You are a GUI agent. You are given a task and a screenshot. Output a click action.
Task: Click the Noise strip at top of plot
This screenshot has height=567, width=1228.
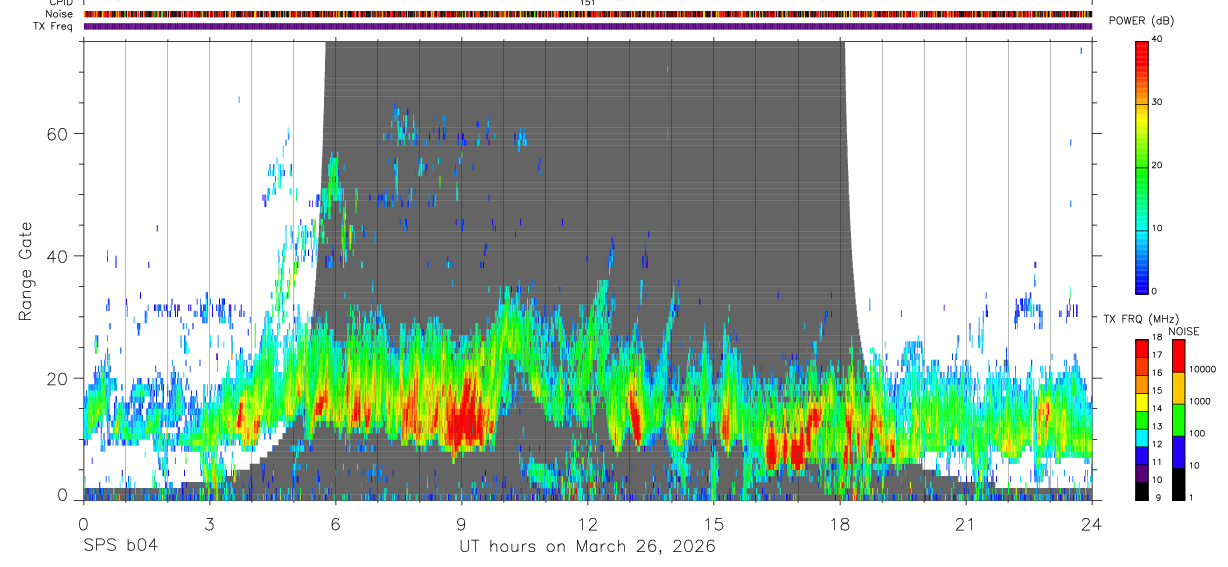tap(588, 14)
